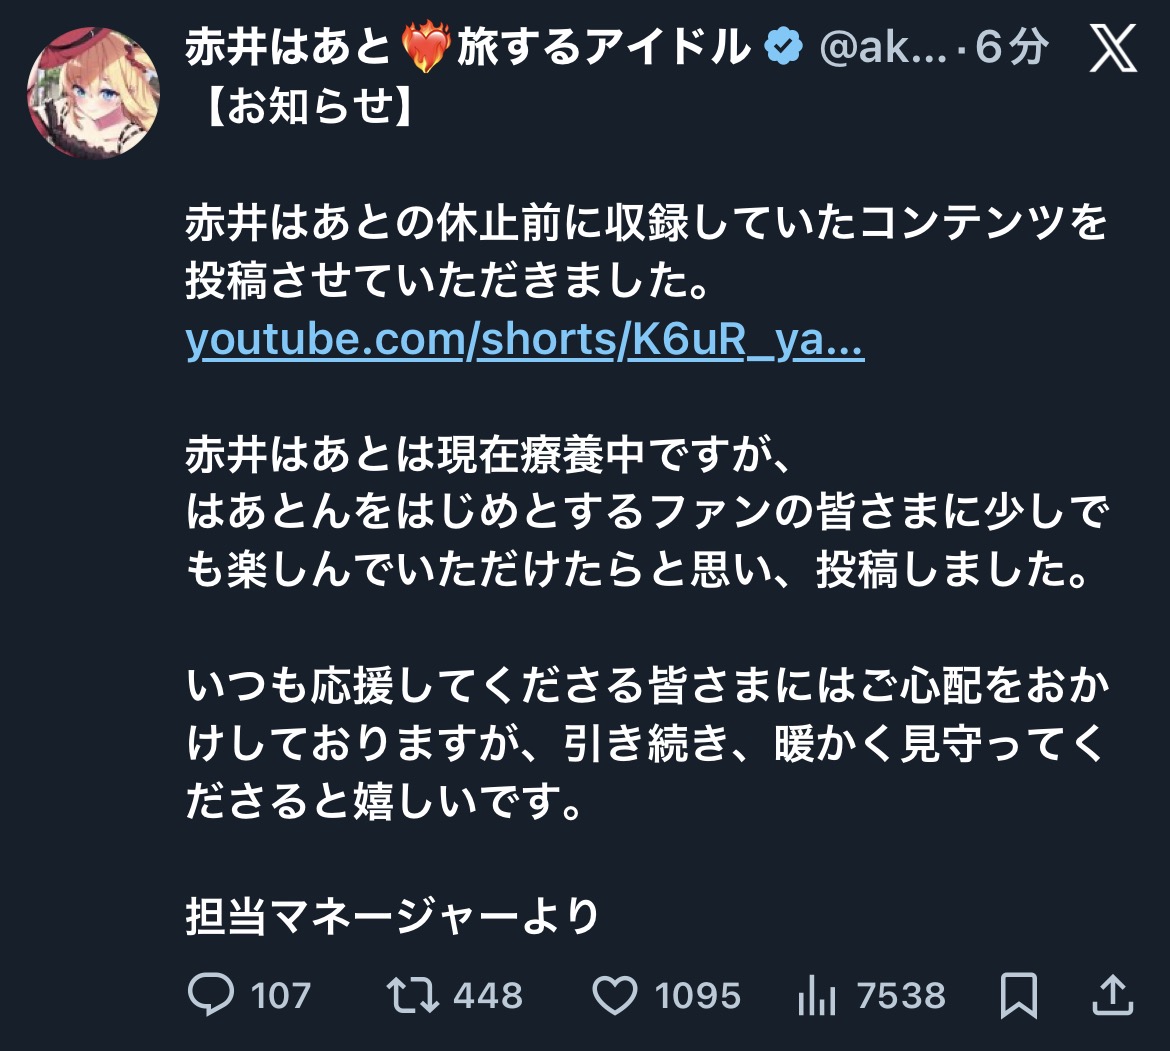1170x1051 pixels.
Task: Click the repost count 448
Action: pyautogui.click(x=487, y=995)
